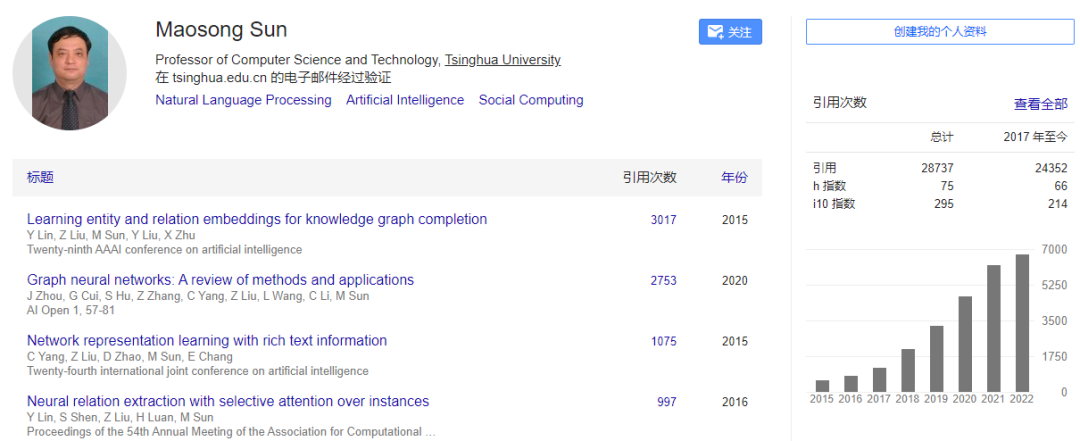Open Graph neural networks review paper
Screen dimensions: 1080x441
point(220,280)
